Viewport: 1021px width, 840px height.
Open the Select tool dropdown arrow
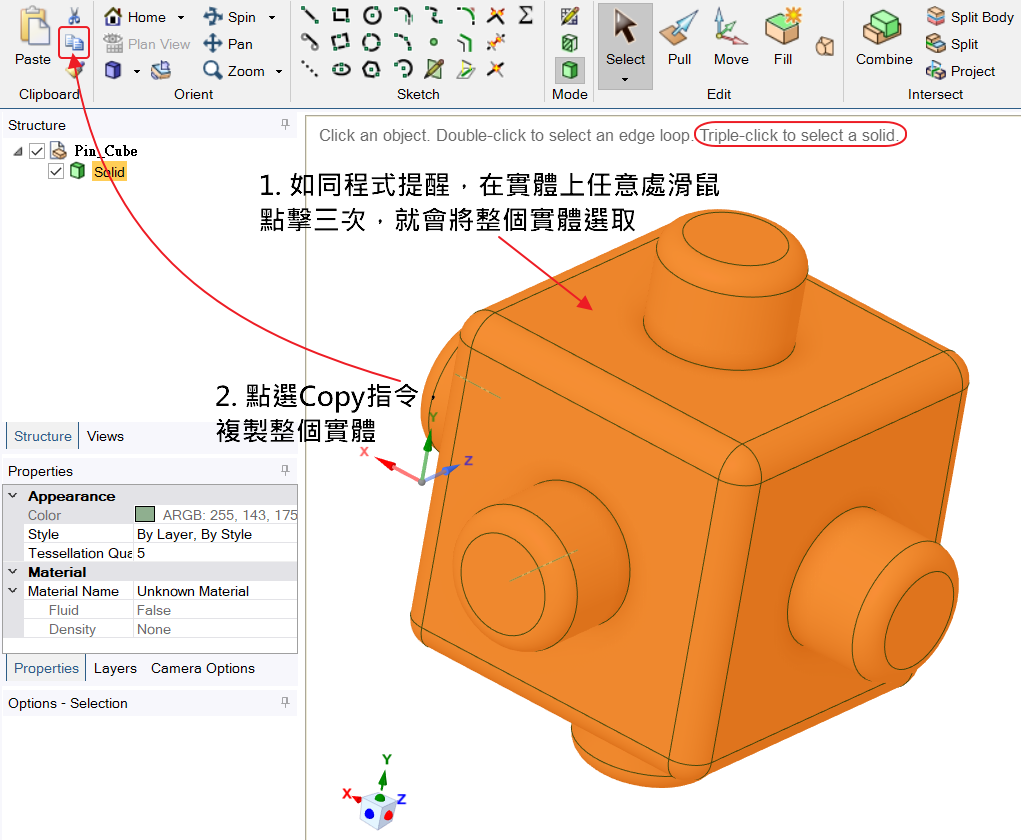tap(625, 79)
